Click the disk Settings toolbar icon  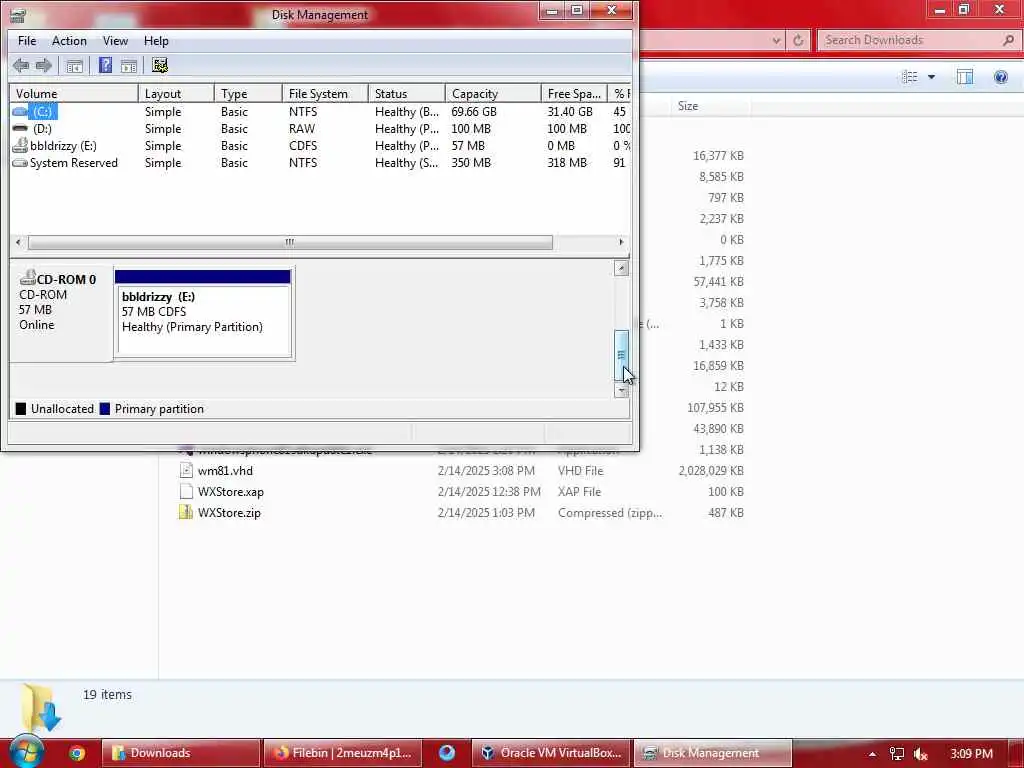coord(160,65)
